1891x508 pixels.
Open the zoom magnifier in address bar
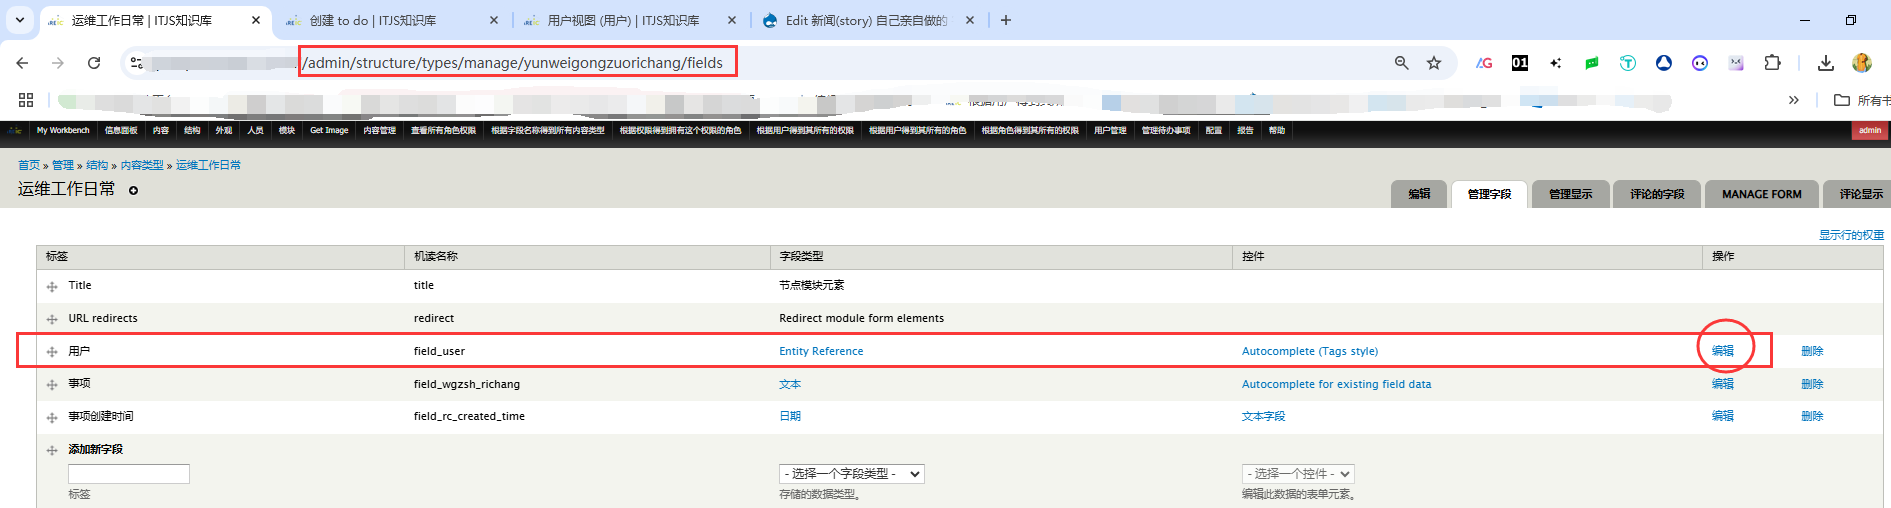pyautogui.click(x=1402, y=63)
